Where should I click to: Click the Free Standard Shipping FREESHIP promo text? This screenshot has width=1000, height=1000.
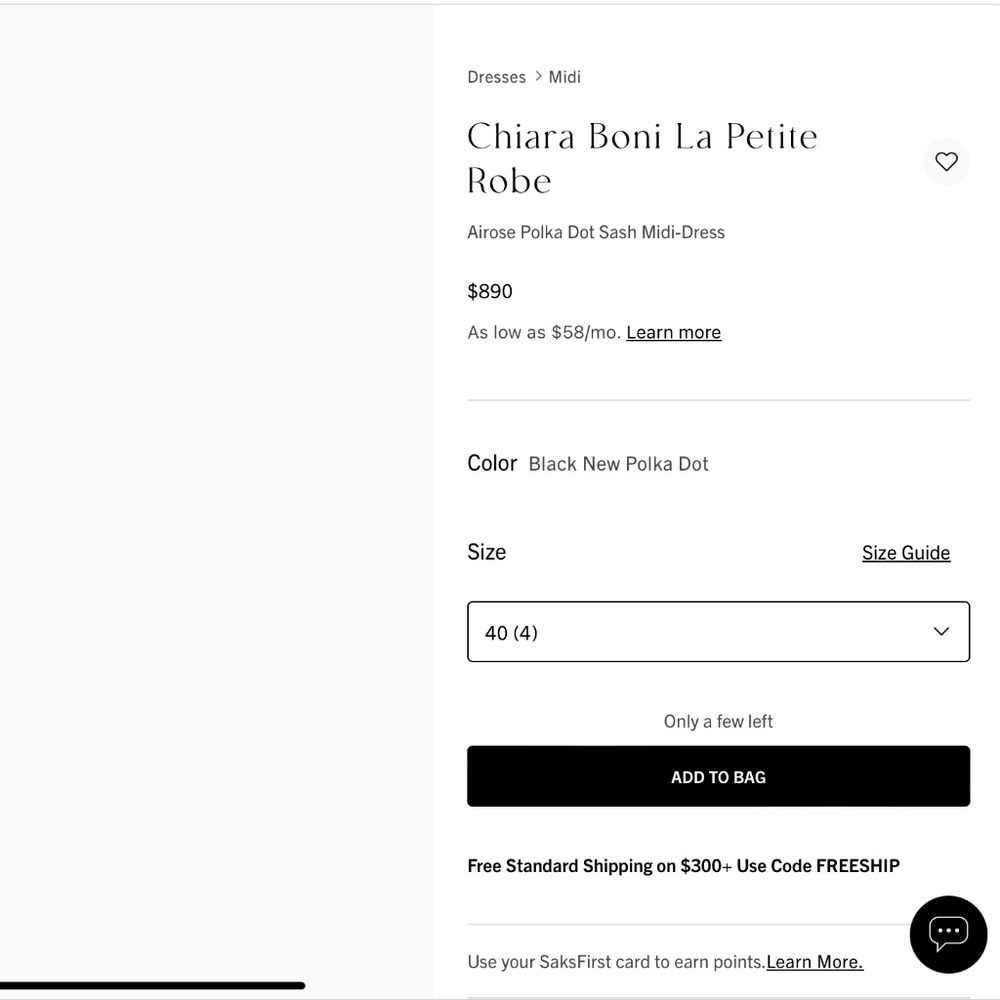(x=683, y=866)
